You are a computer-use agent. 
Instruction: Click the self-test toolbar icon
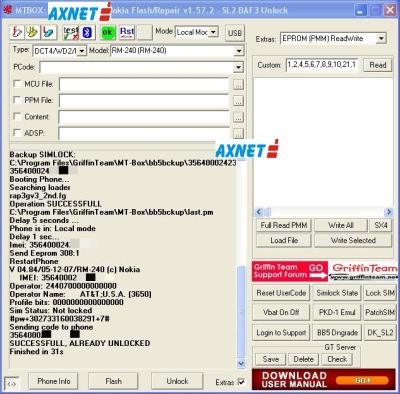coord(71,32)
